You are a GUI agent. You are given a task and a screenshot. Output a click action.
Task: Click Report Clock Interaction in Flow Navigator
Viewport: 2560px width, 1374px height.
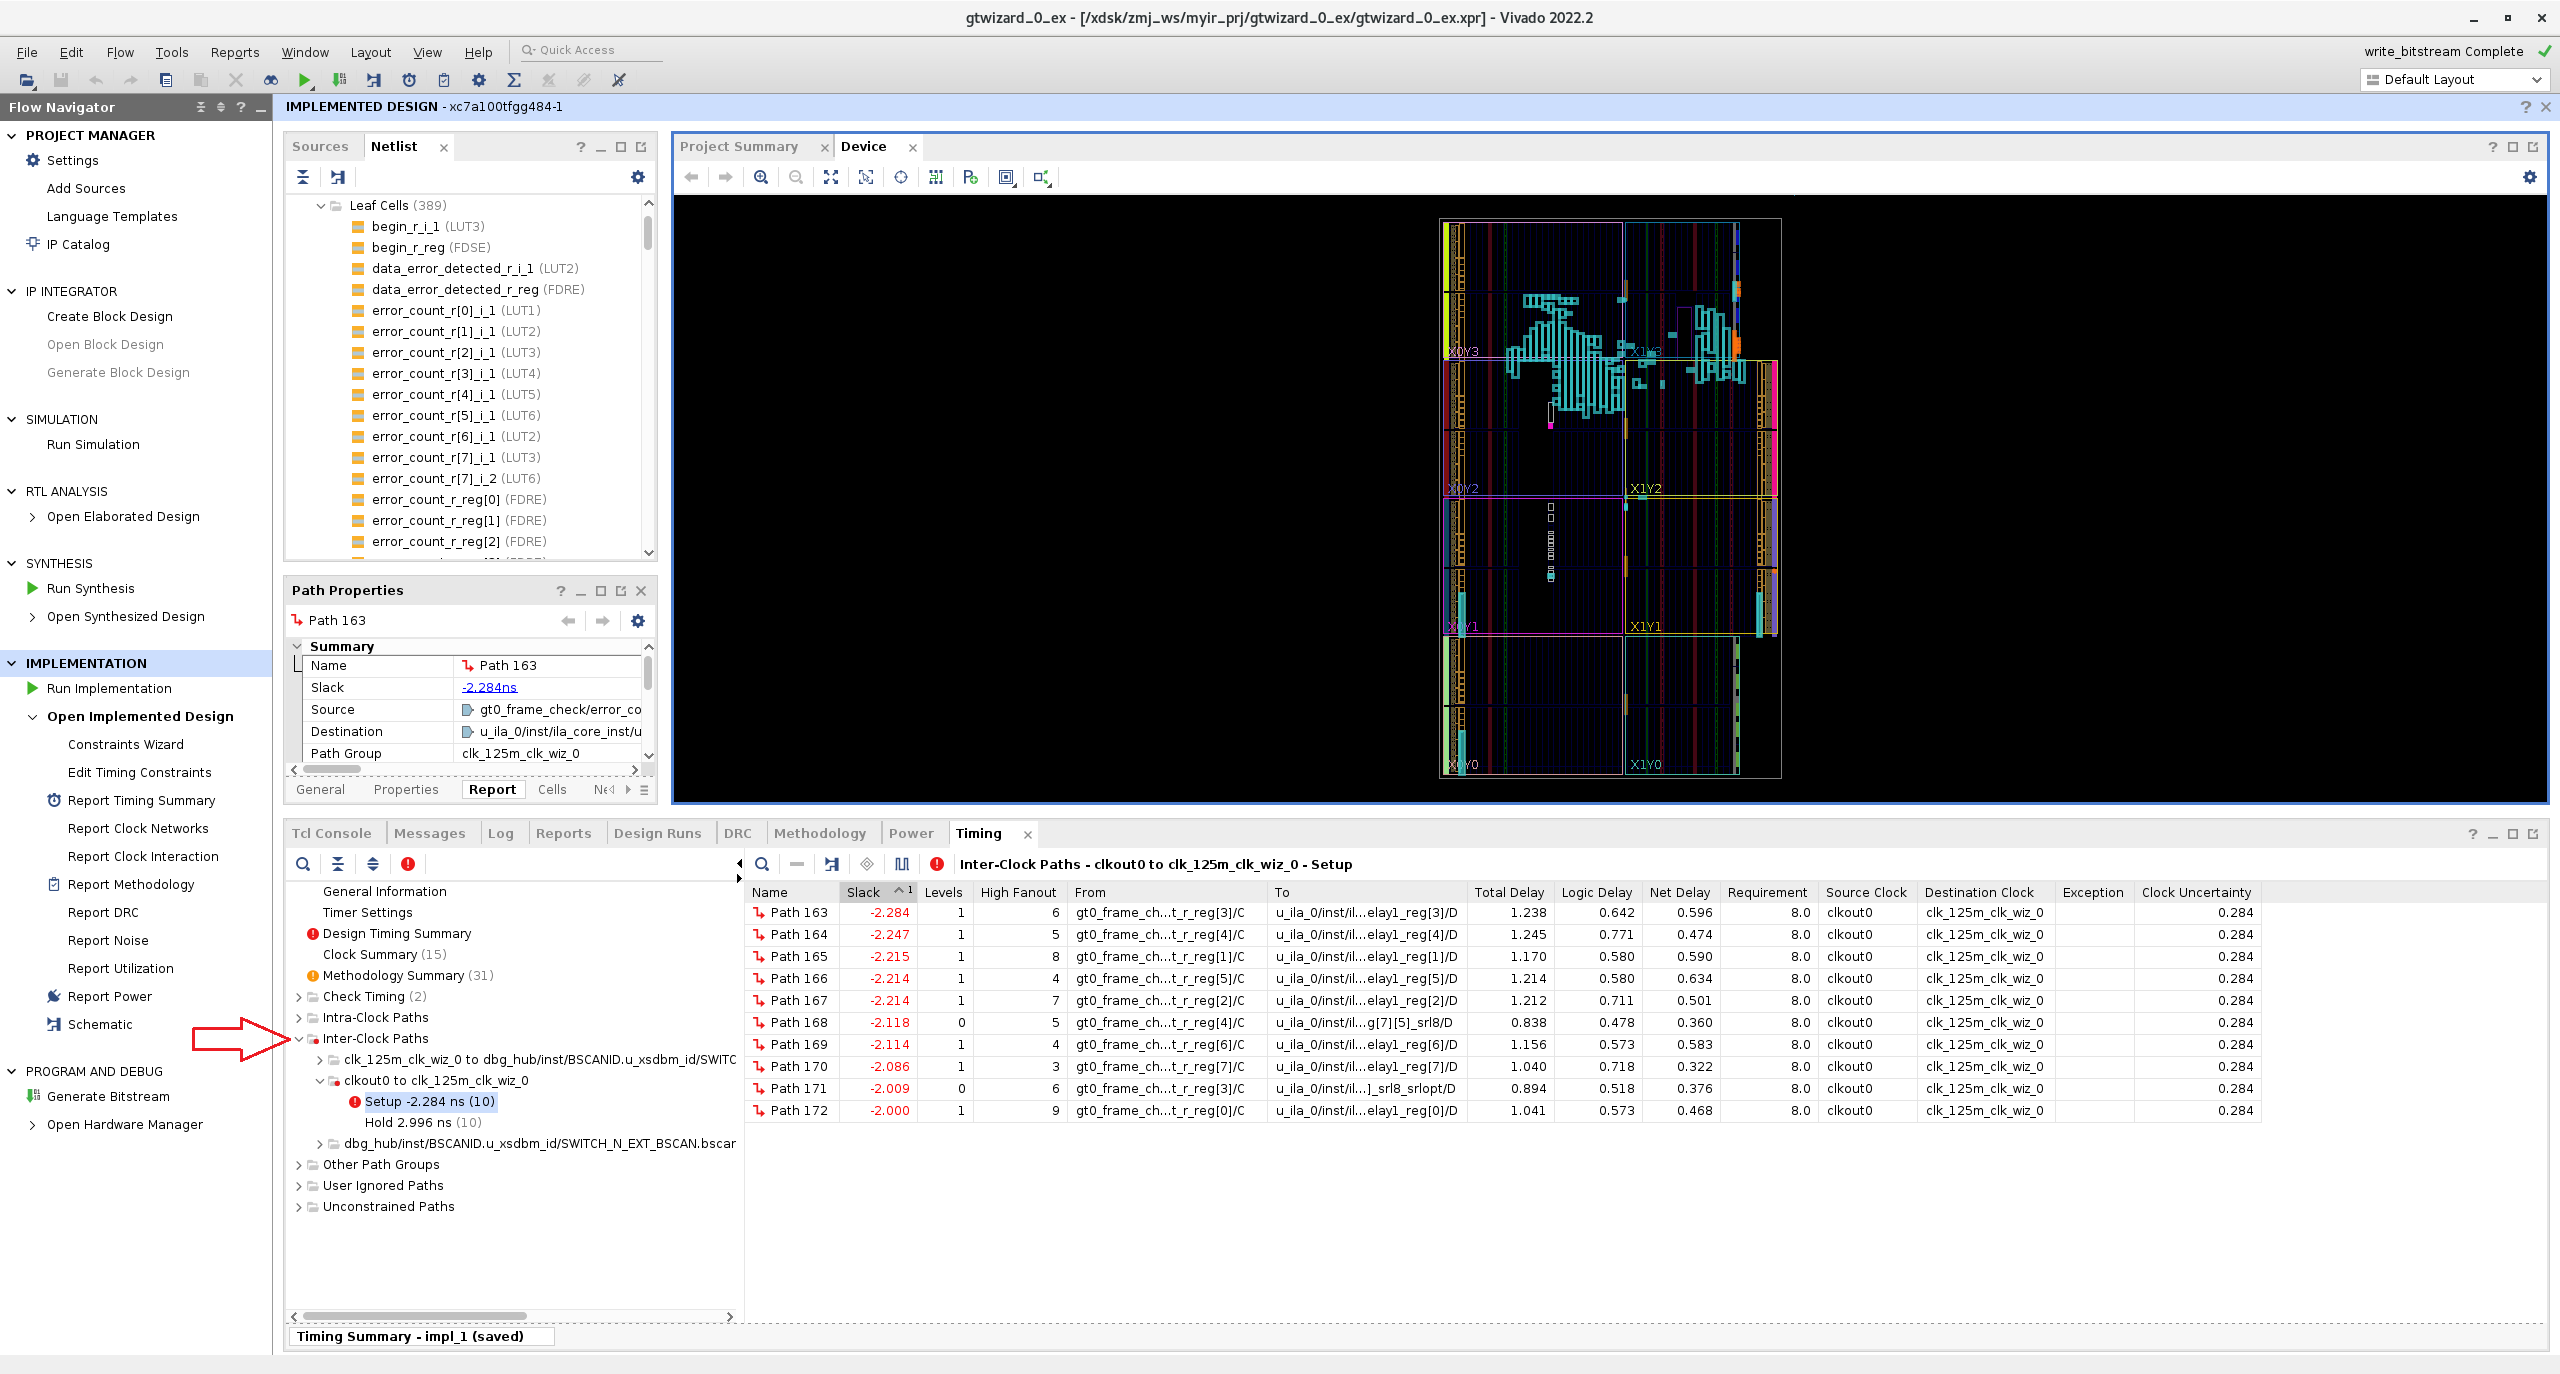click(143, 857)
